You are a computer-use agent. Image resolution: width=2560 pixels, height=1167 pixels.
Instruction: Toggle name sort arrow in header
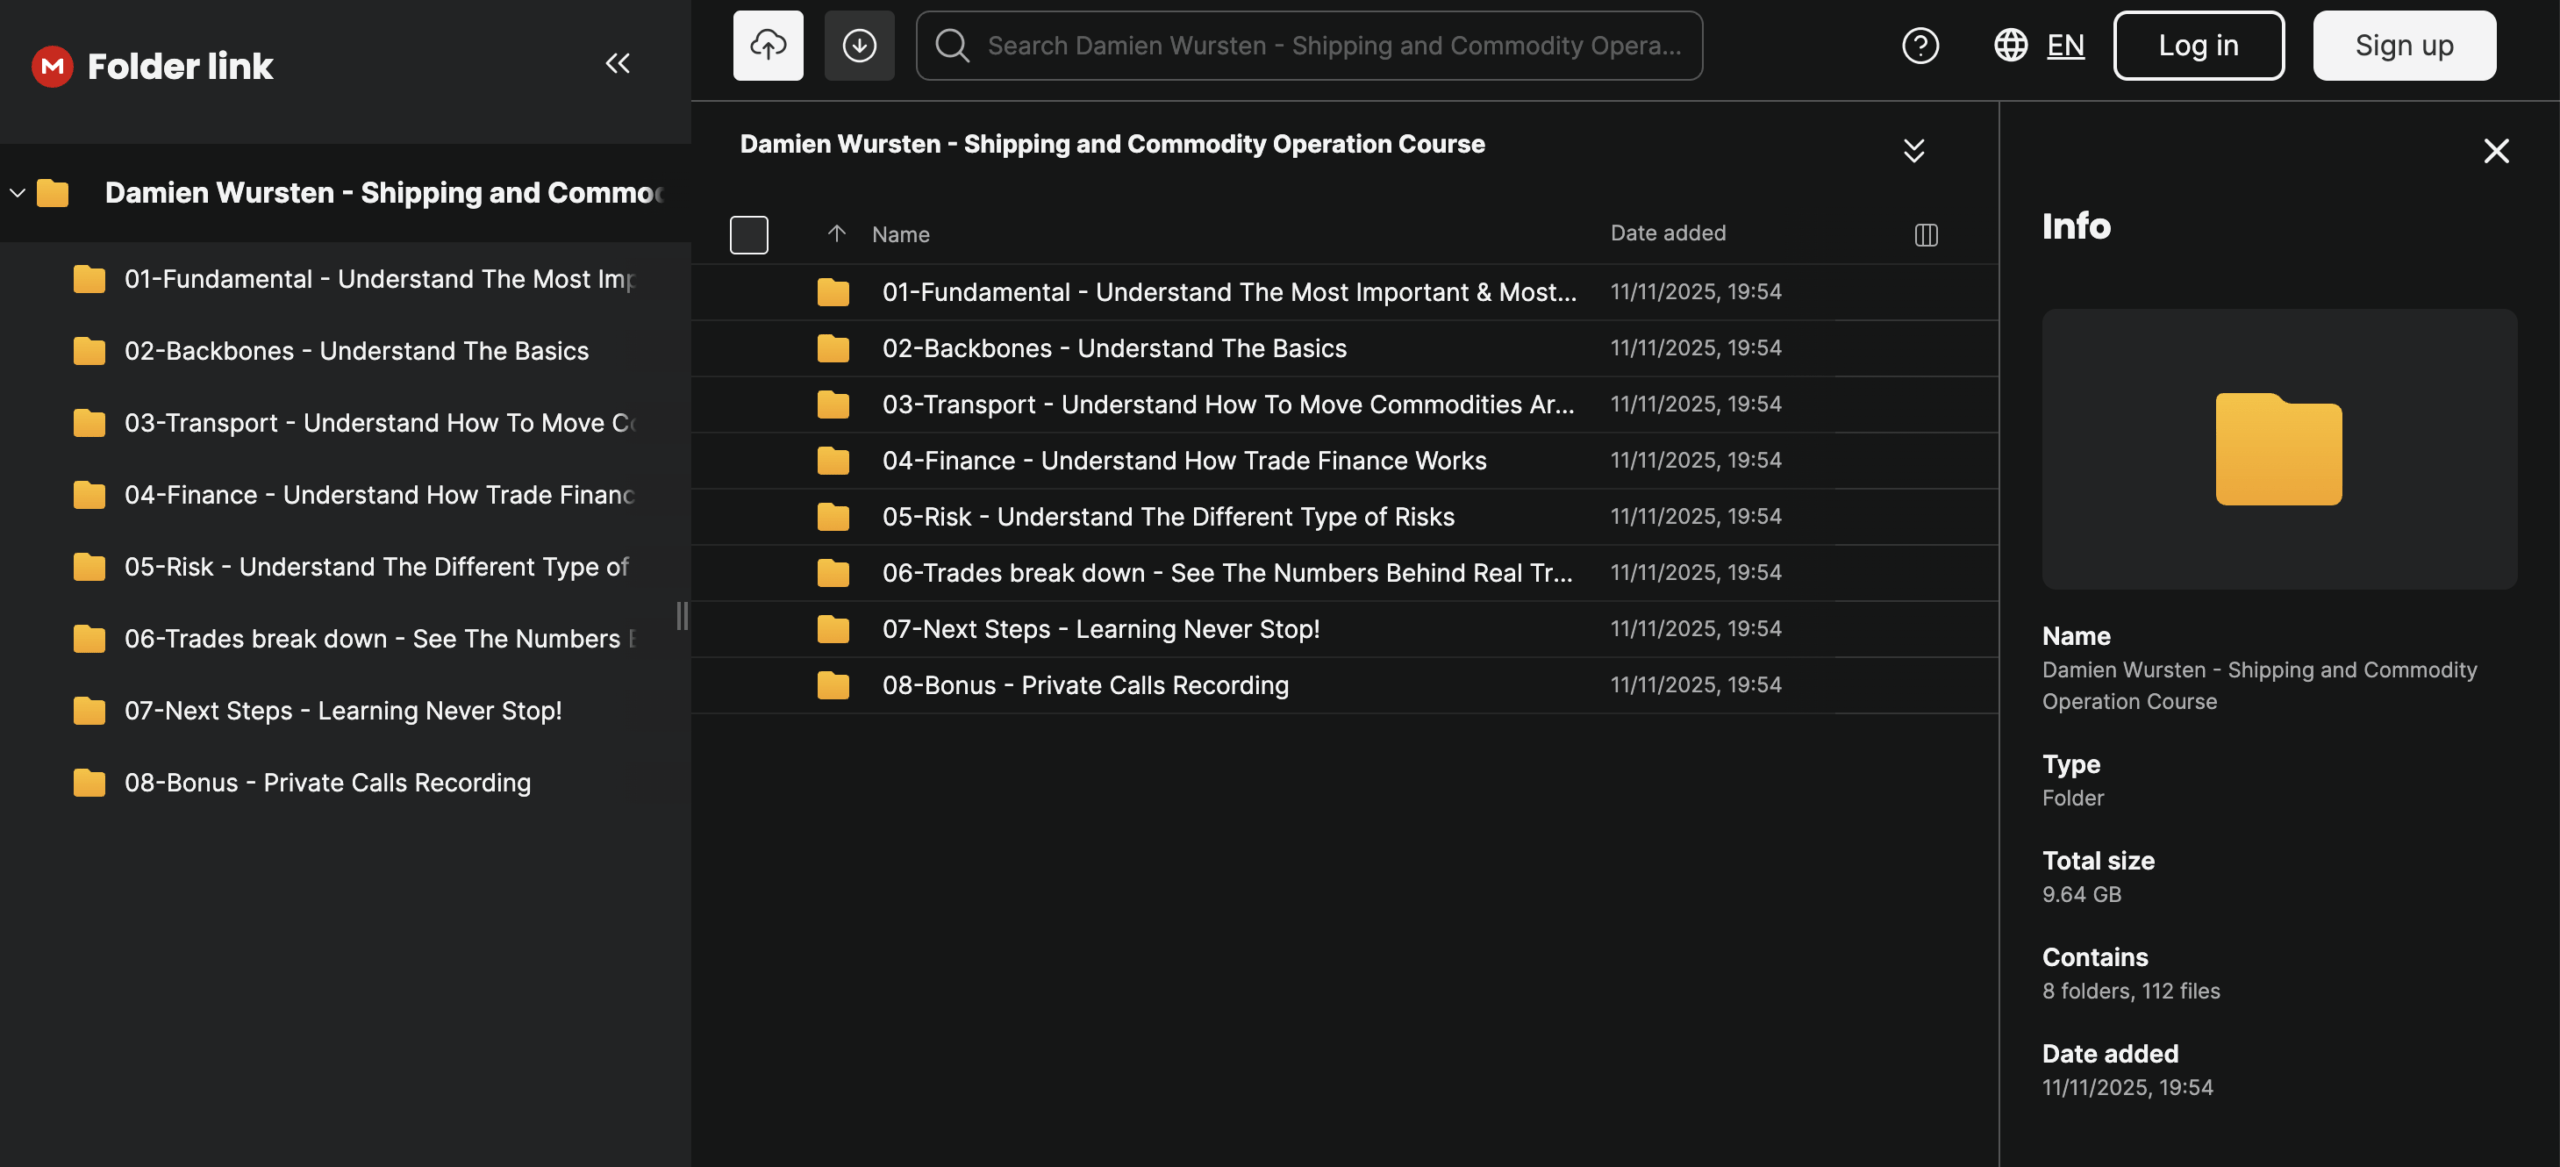pyautogui.click(x=837, y=233)
